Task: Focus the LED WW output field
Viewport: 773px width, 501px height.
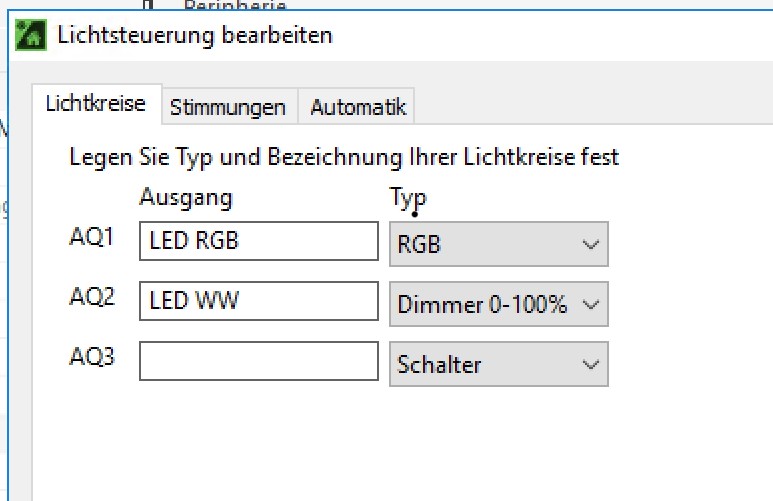Action: pyautogui.click(x=258, y=301)
